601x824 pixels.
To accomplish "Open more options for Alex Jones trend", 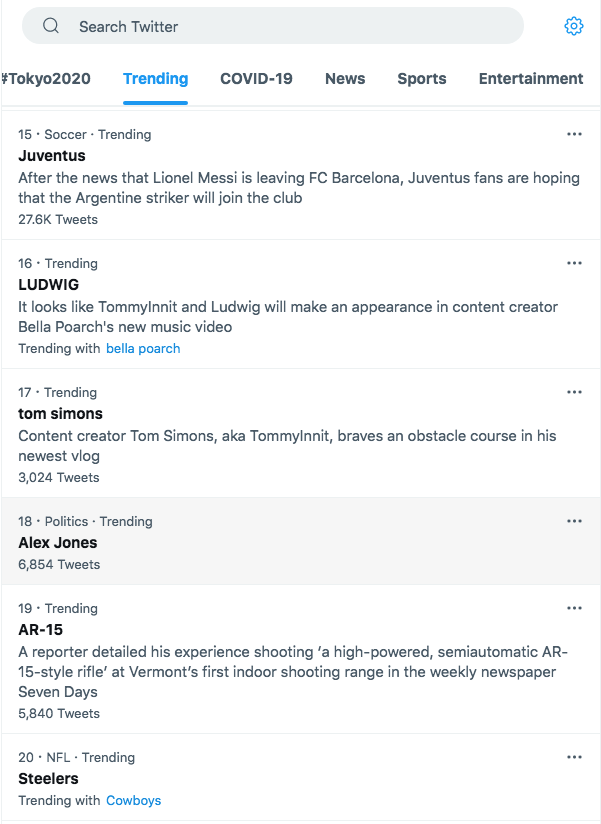I will 574,521.
